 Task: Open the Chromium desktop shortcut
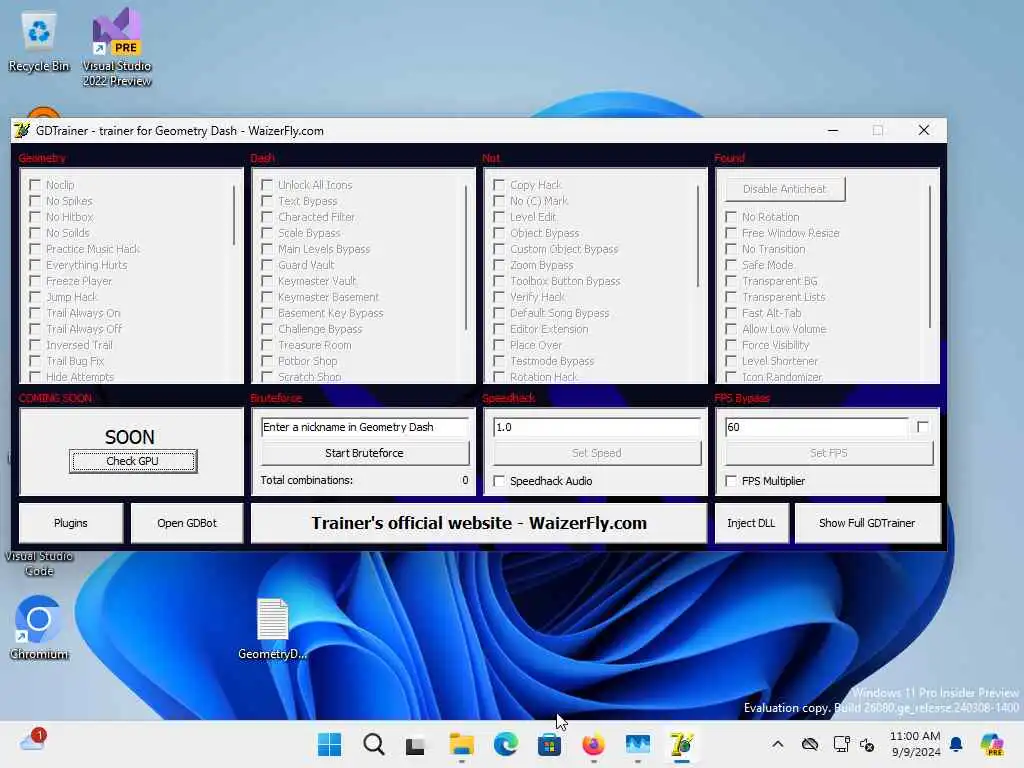point(39,628)
